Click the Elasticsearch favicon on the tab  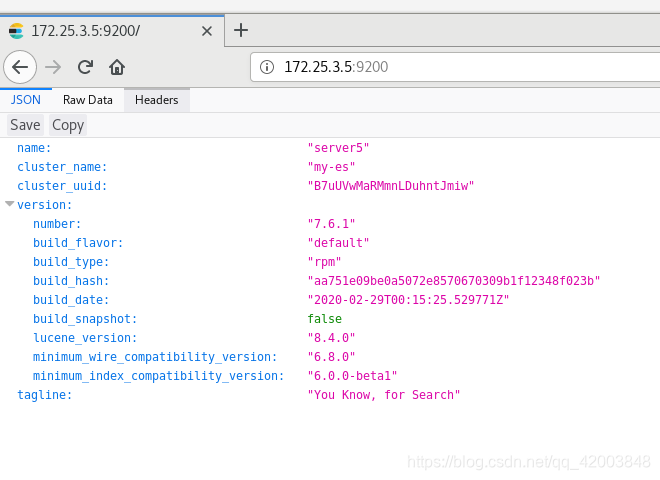(16, 31)
